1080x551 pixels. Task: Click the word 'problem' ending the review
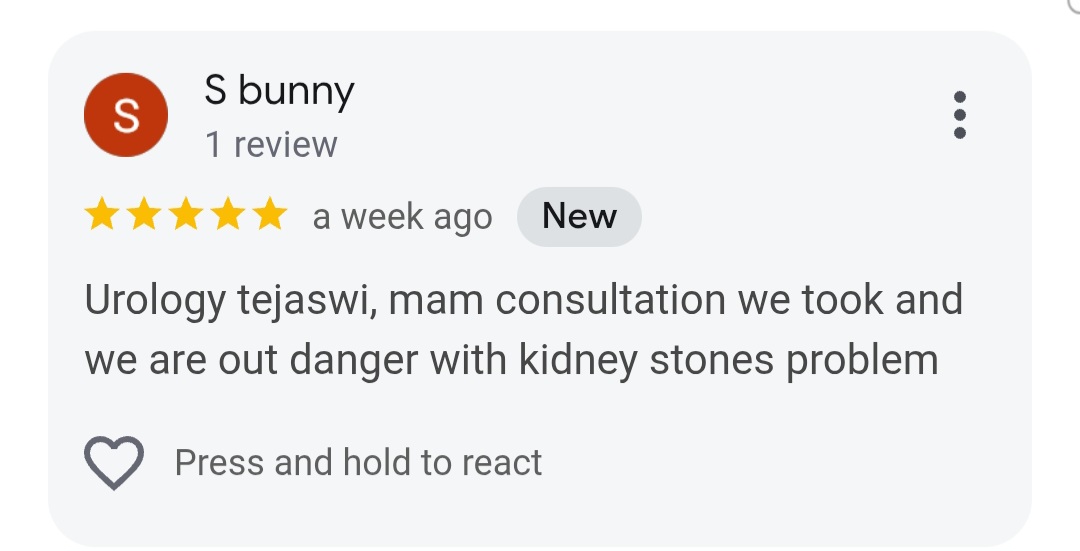click(862, 362)
